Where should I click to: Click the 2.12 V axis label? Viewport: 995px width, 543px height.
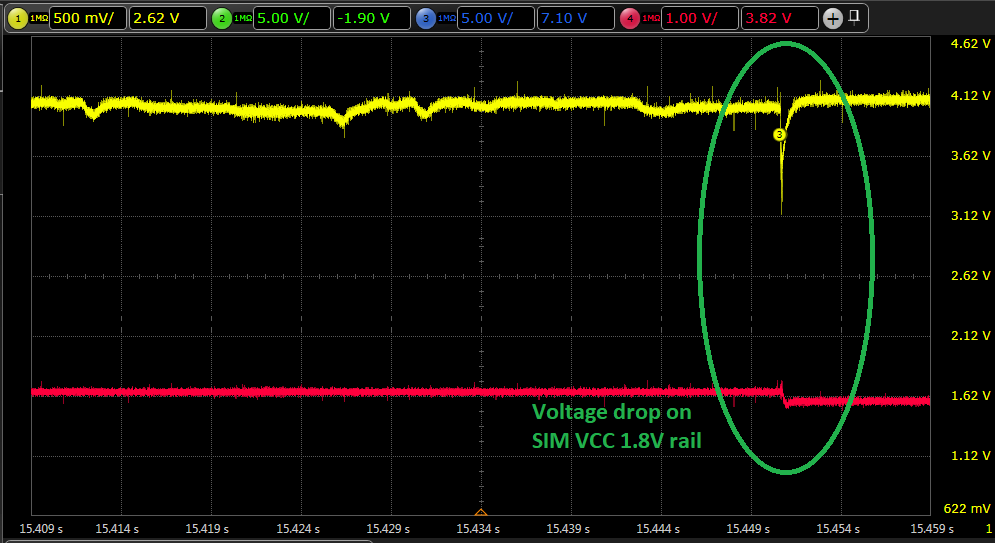point(971,336)
